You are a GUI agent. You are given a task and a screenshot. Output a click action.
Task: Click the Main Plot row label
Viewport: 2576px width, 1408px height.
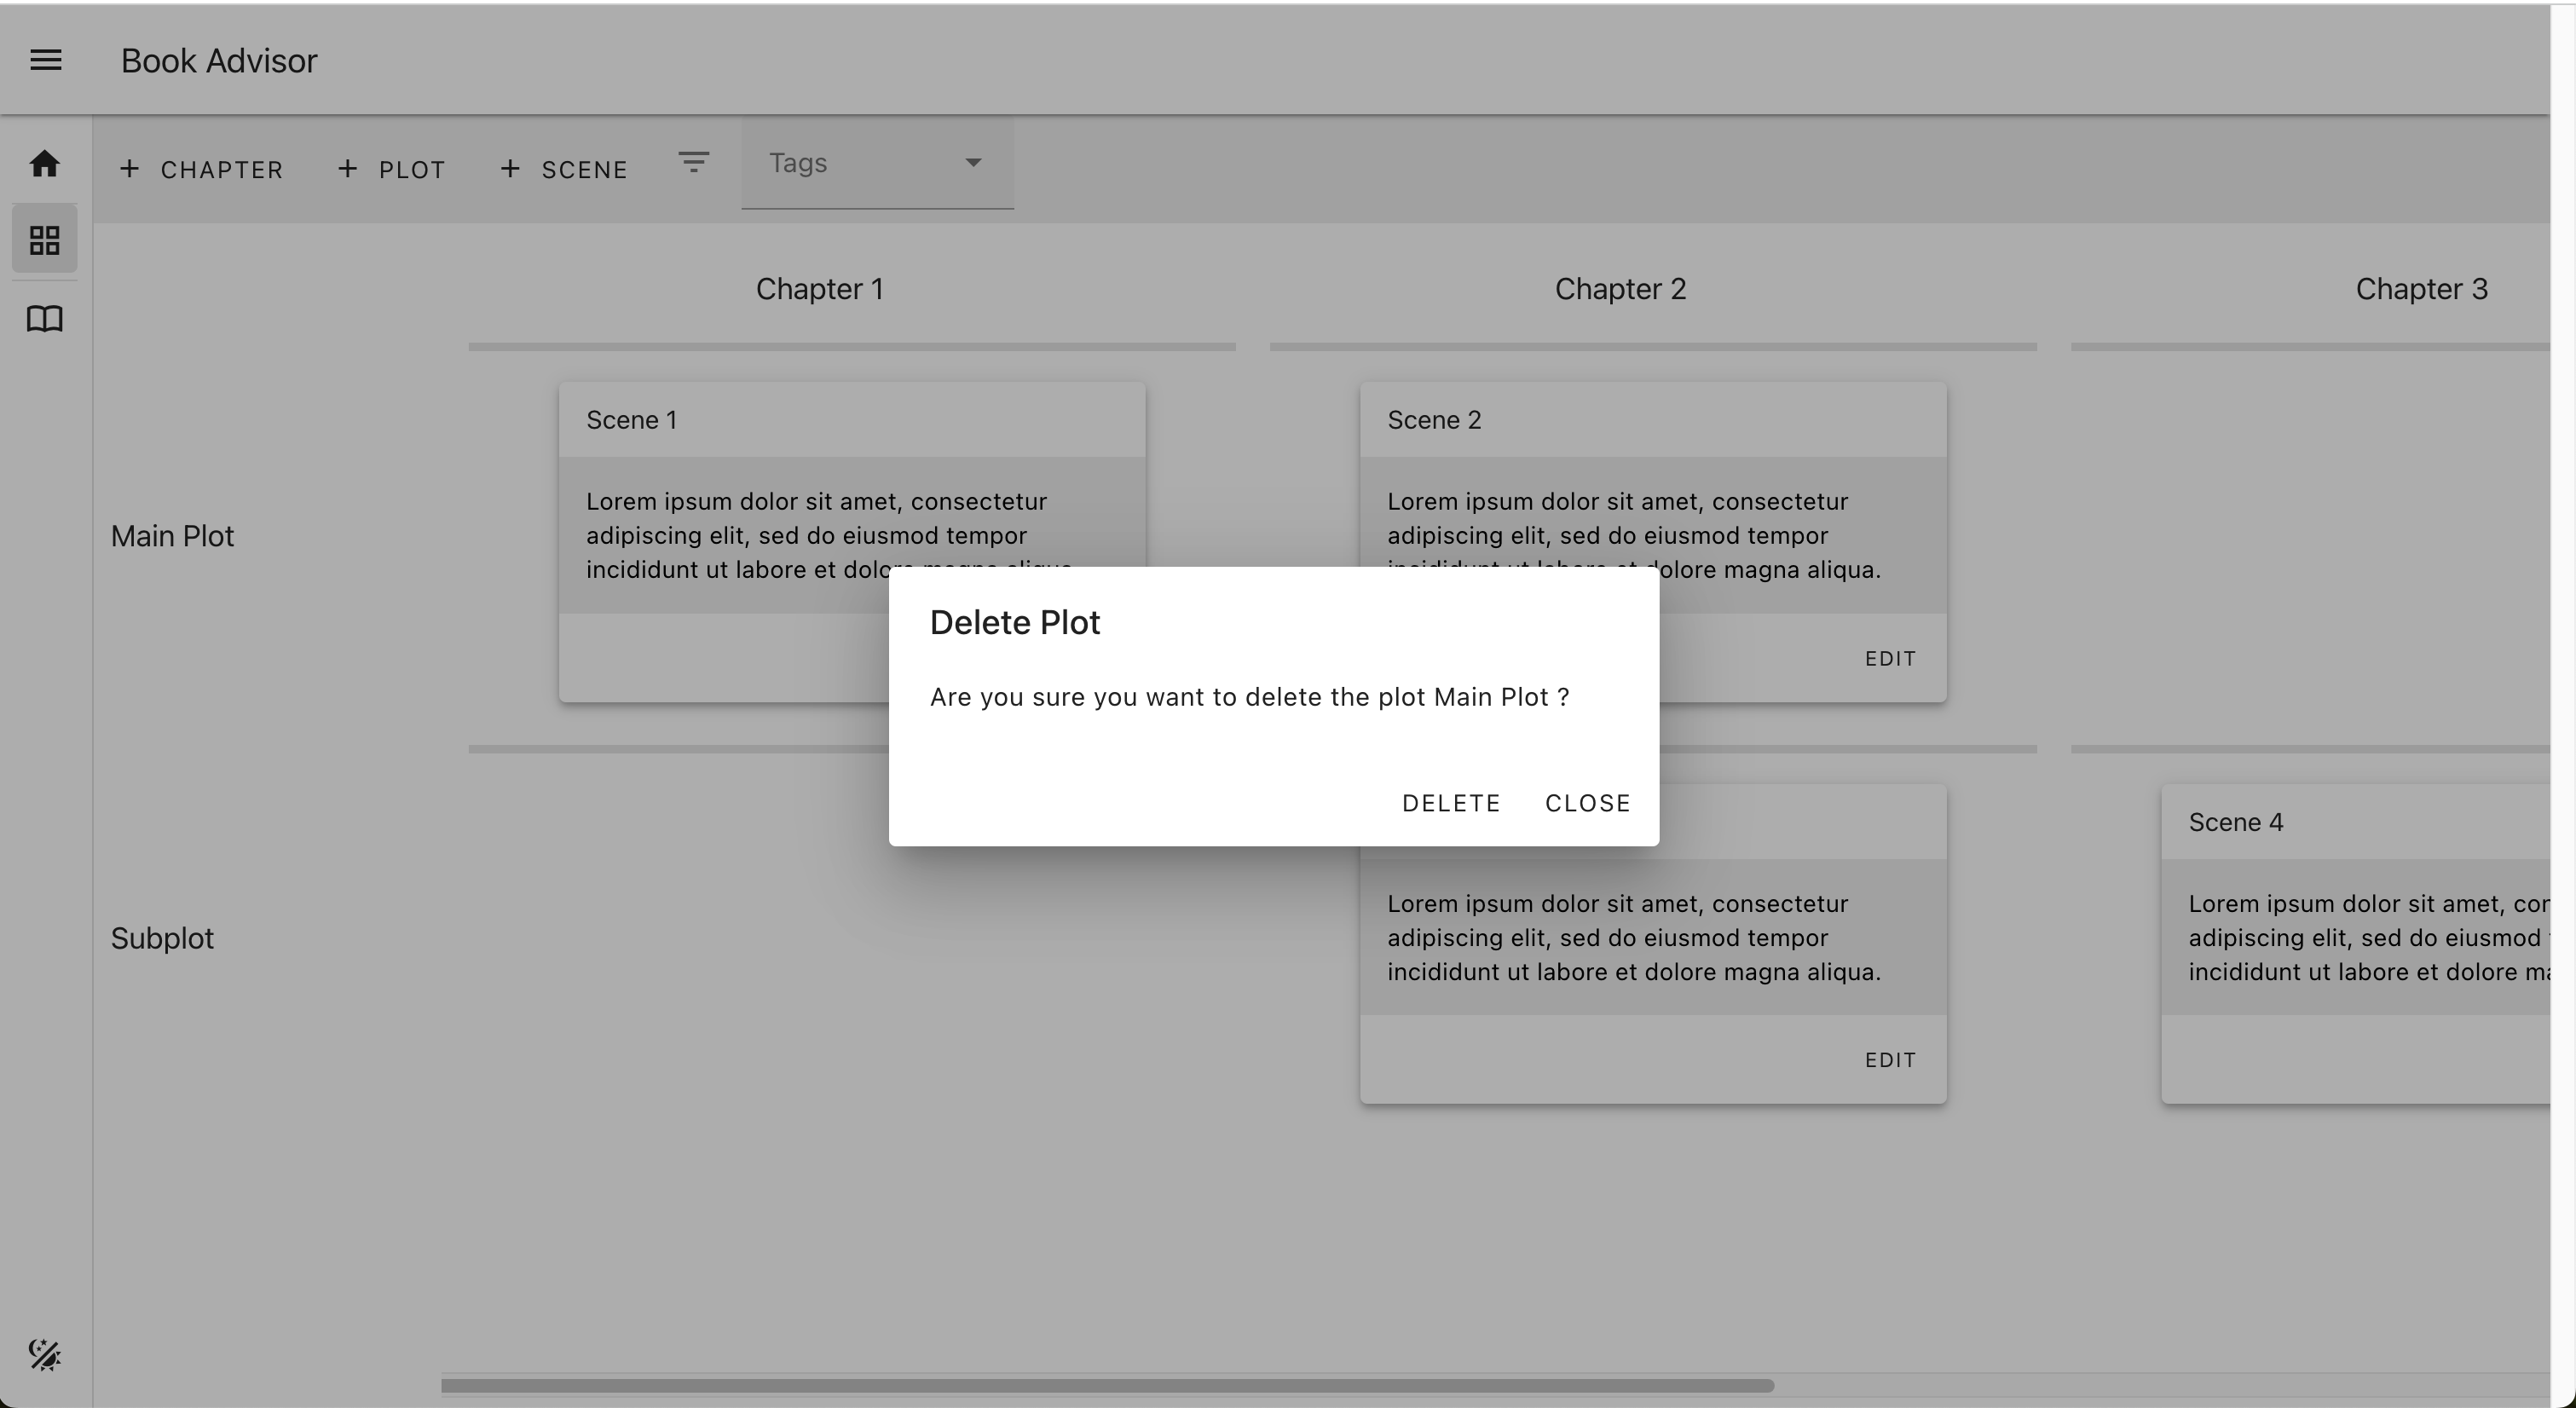(x=172, y=536)
